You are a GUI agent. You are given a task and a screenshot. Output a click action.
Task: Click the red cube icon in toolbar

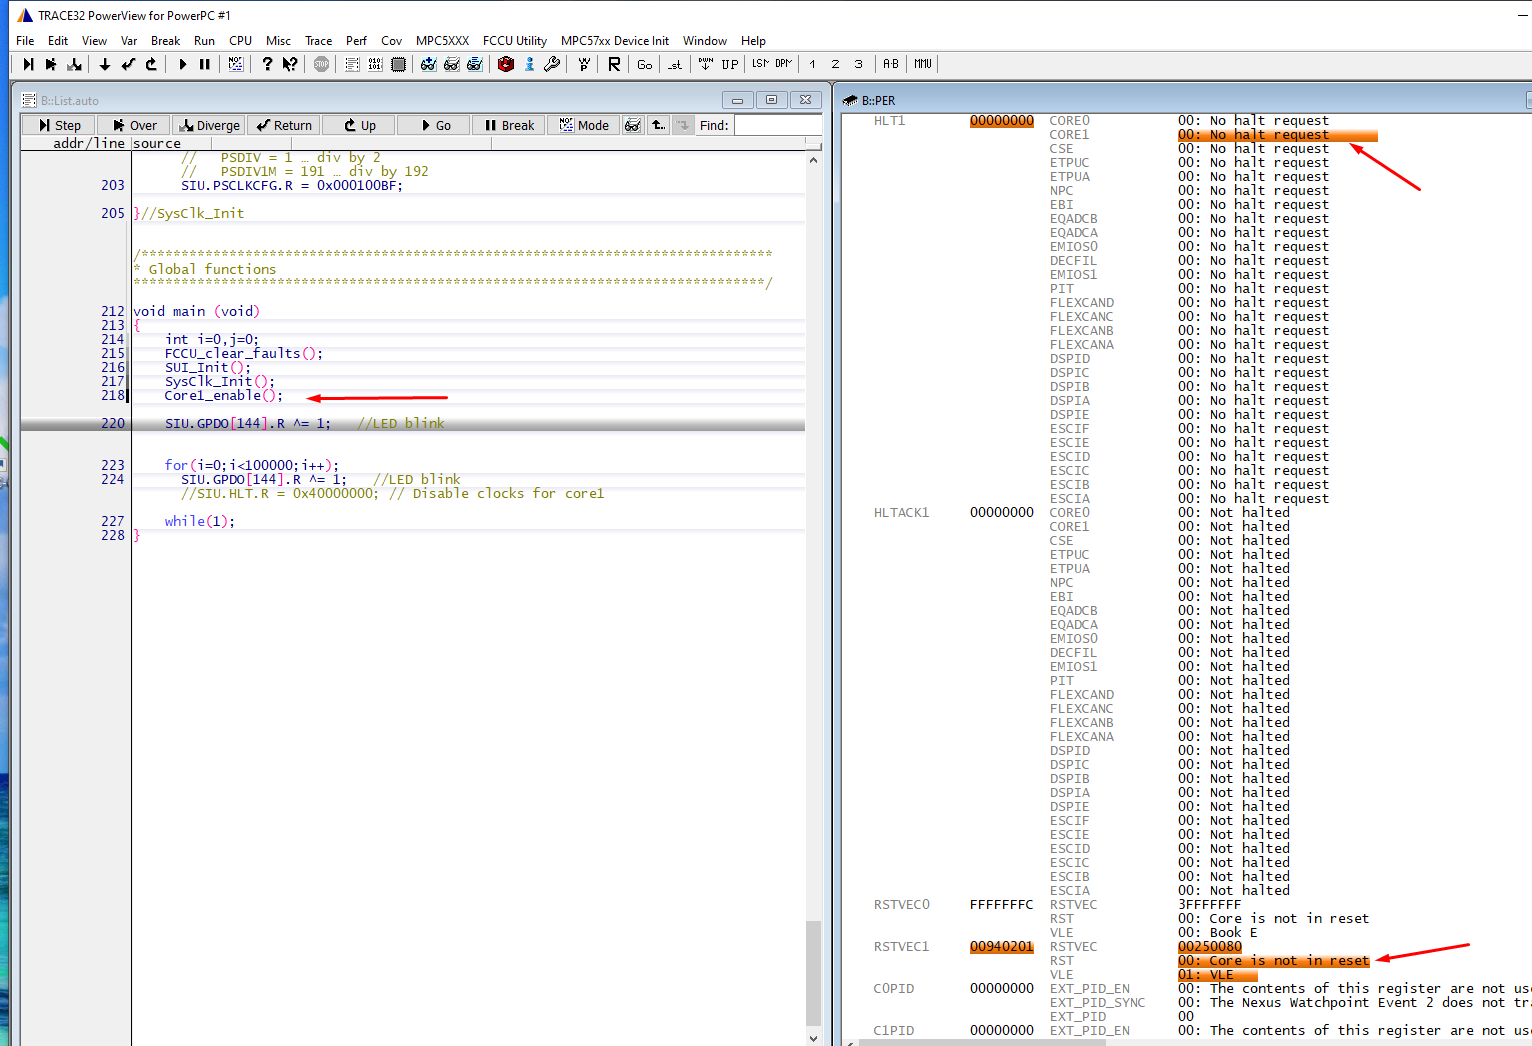pyautogui.click(x=506, y=64)
